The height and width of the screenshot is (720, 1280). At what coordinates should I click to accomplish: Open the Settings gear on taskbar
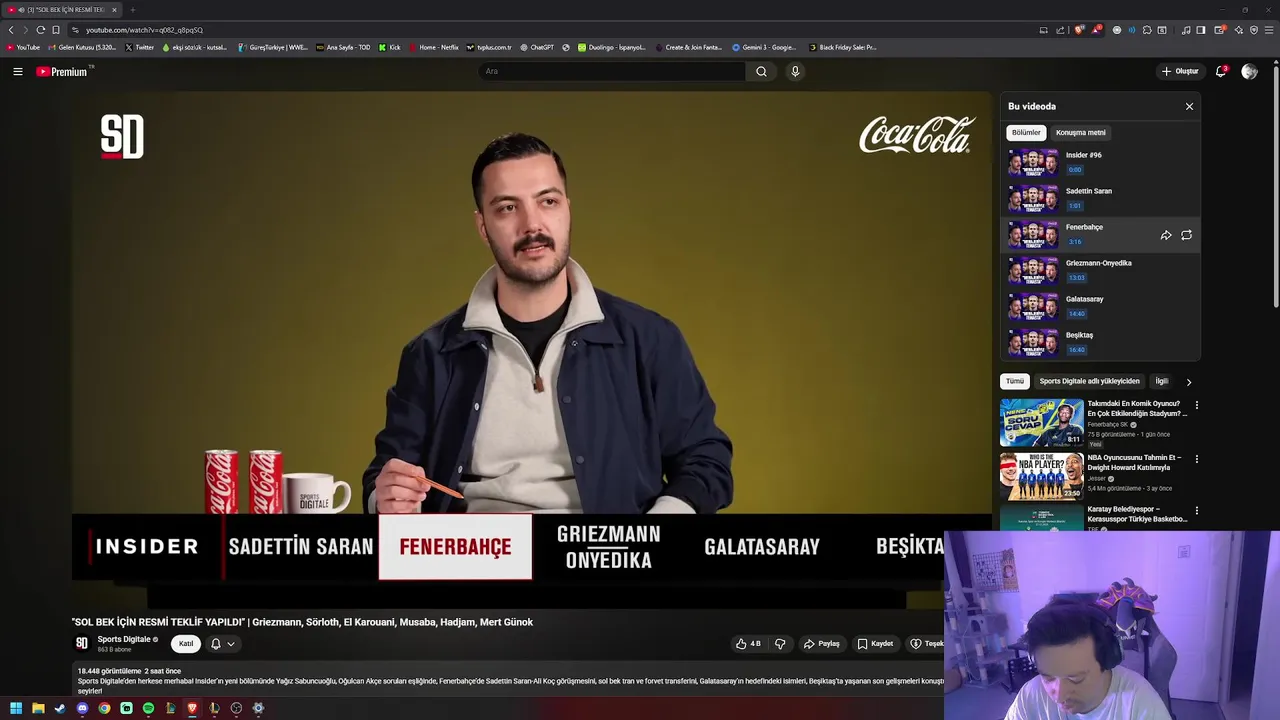pos(258,708)
